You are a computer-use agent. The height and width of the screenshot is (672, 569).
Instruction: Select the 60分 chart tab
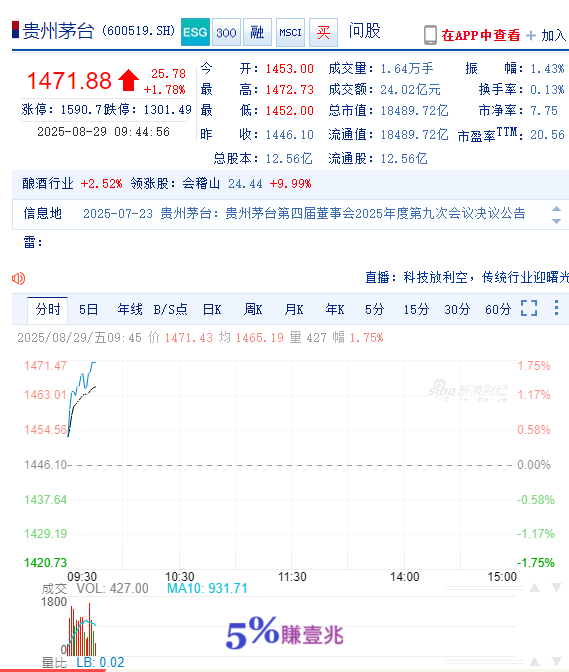click(x=498, y=309)
